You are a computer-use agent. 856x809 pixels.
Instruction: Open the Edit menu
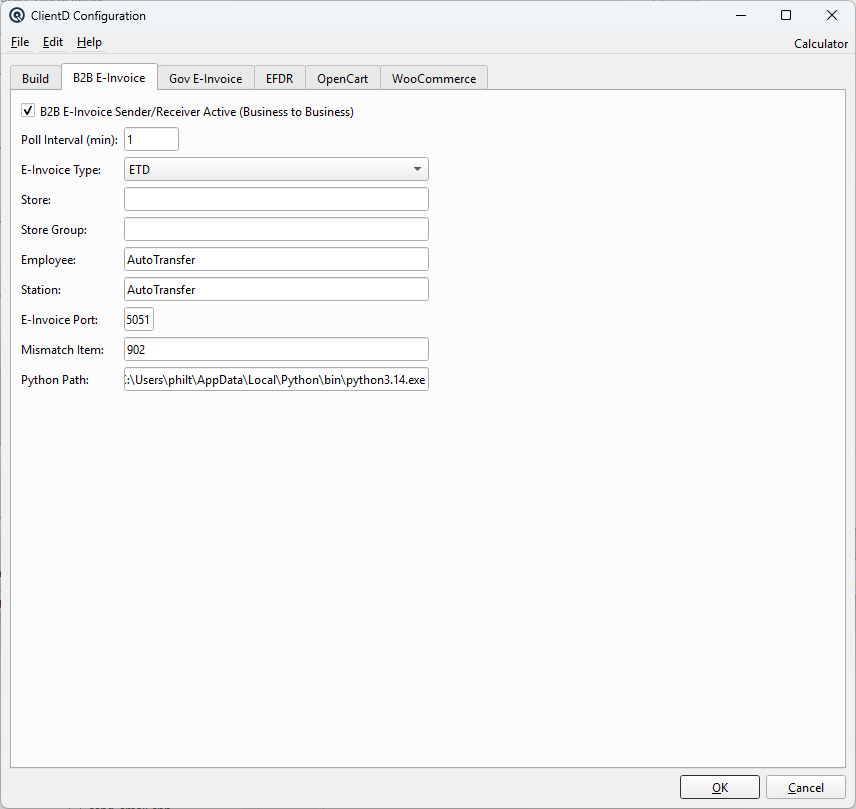53,42
